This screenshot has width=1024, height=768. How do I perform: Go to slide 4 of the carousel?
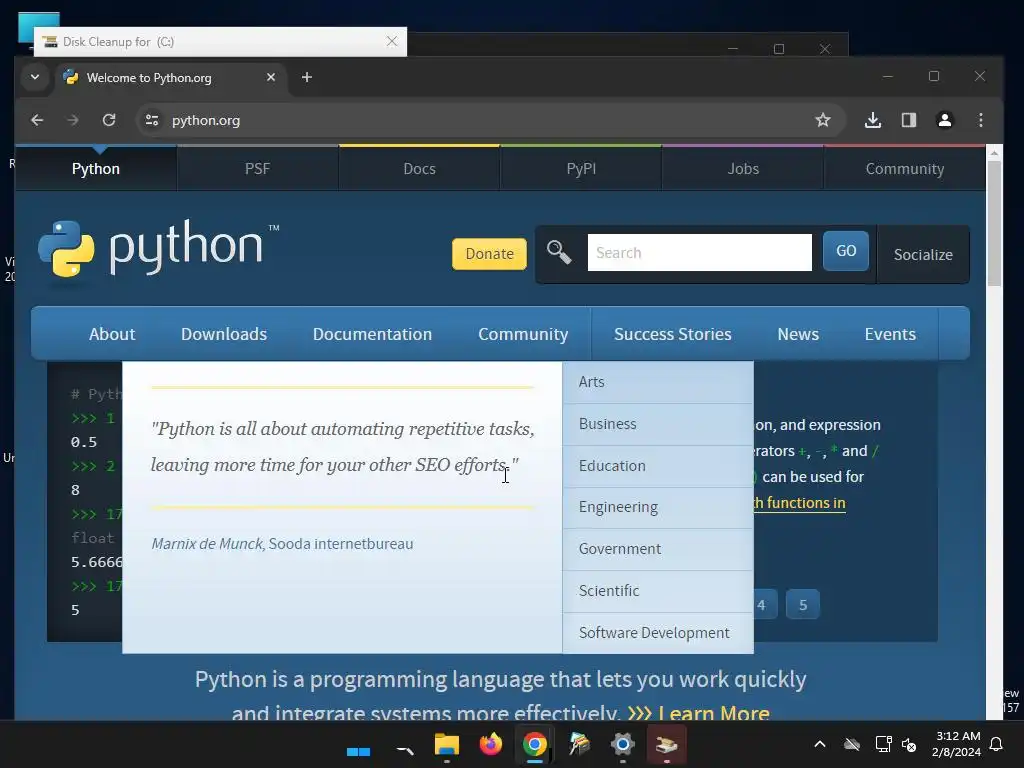(761, 605)
